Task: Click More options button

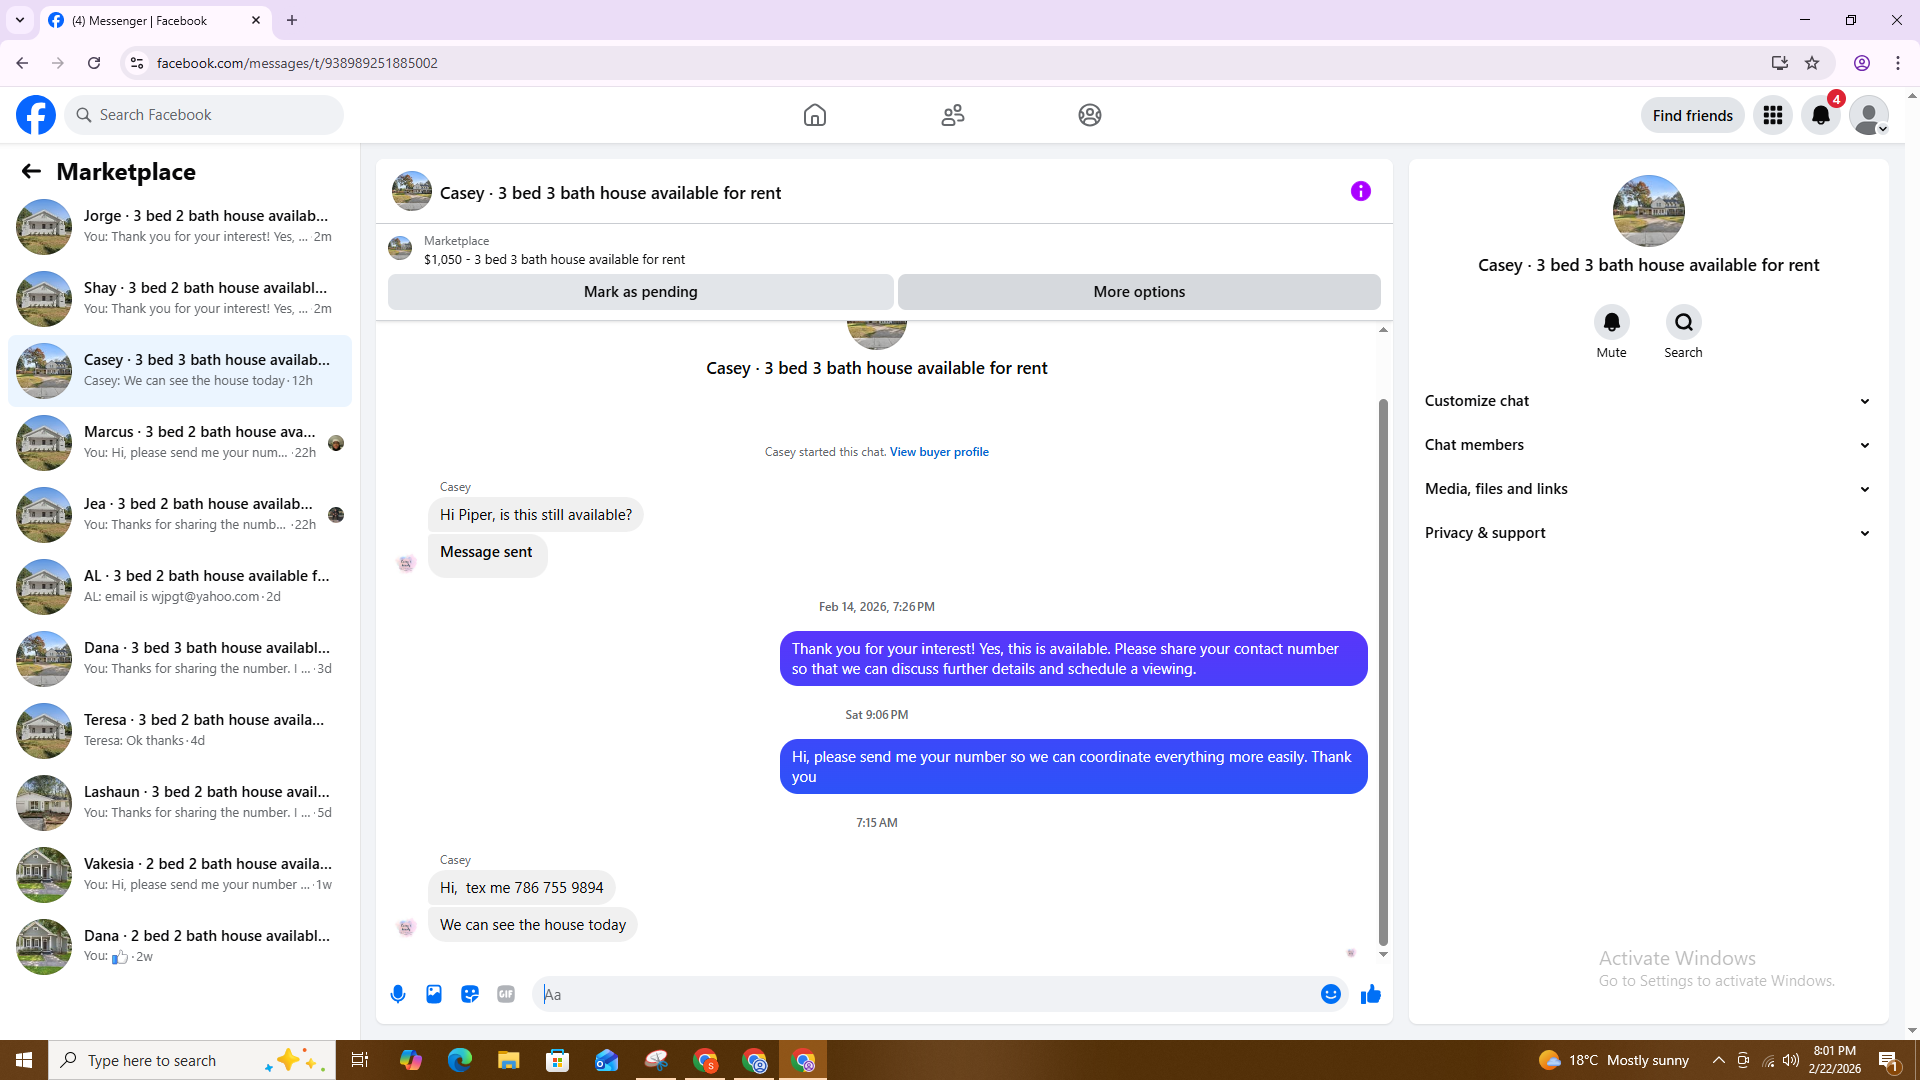Action: coord(1139,292)
